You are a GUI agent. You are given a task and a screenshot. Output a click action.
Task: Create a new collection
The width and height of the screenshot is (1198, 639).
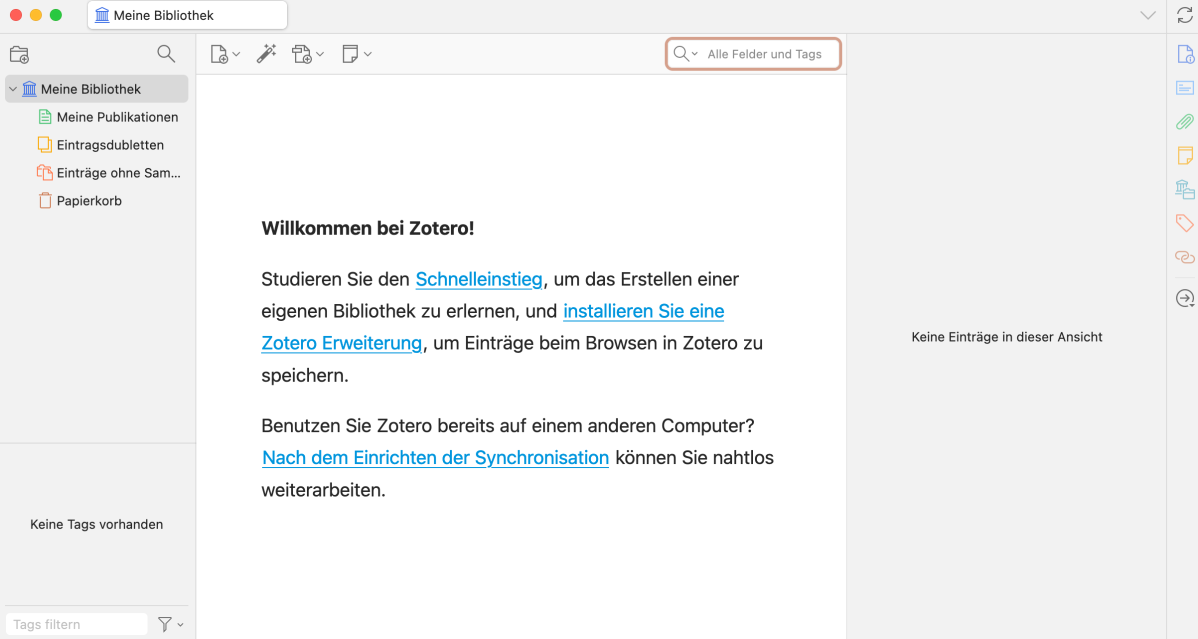(19, 54)
